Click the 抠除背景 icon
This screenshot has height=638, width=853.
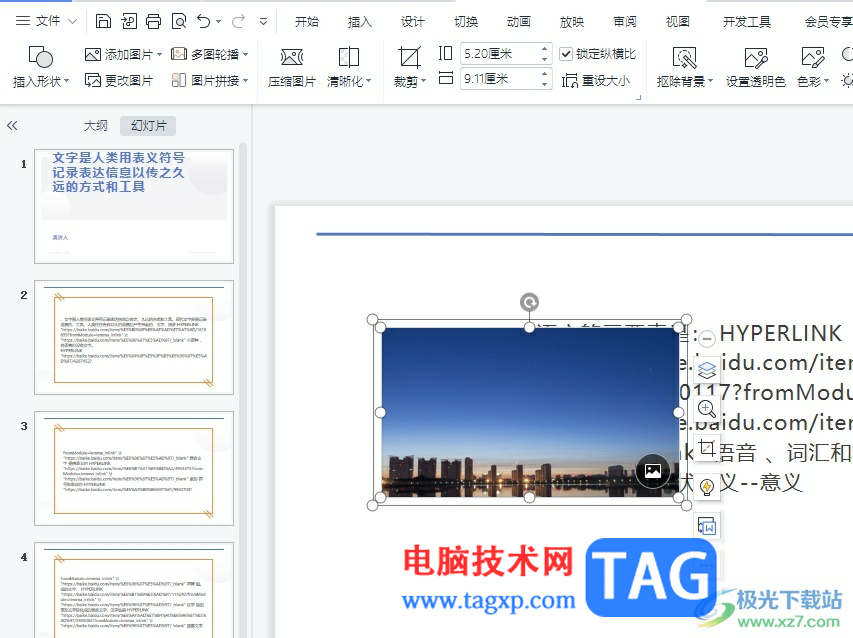(684, 58)
